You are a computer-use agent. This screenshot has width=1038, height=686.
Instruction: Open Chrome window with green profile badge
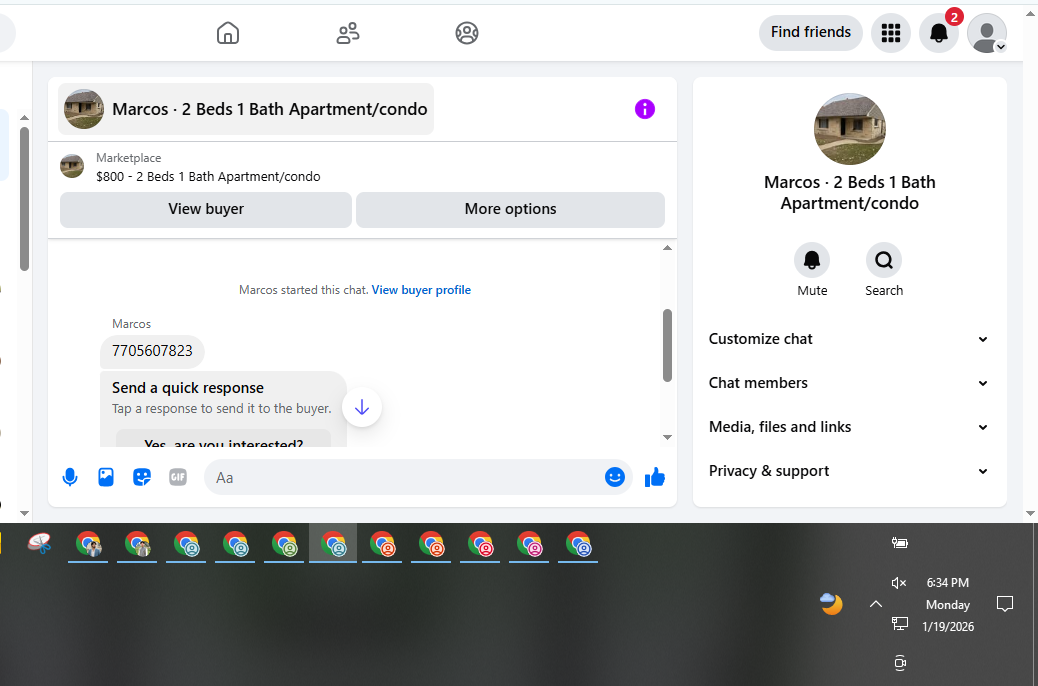(x=284, y=544)
